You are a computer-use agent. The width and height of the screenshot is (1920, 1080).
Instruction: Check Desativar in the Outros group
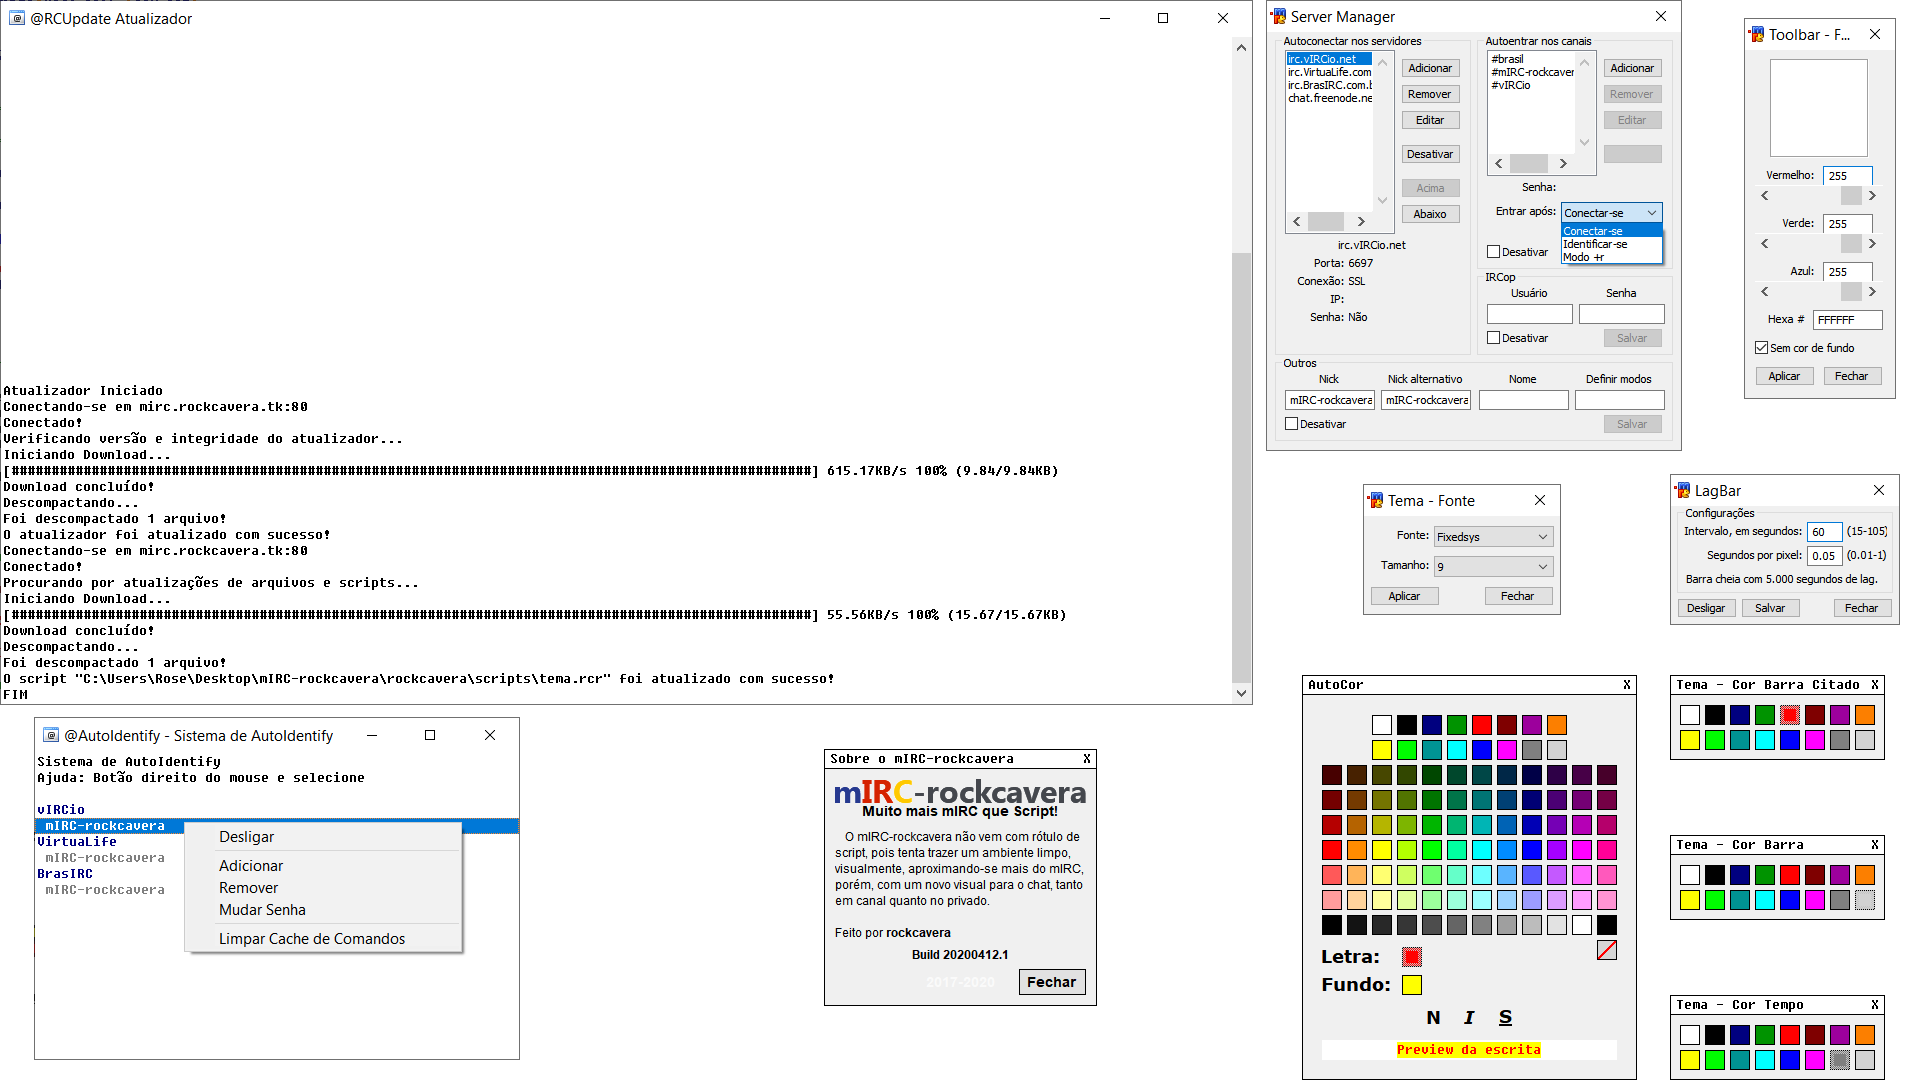pos(1292,424)
